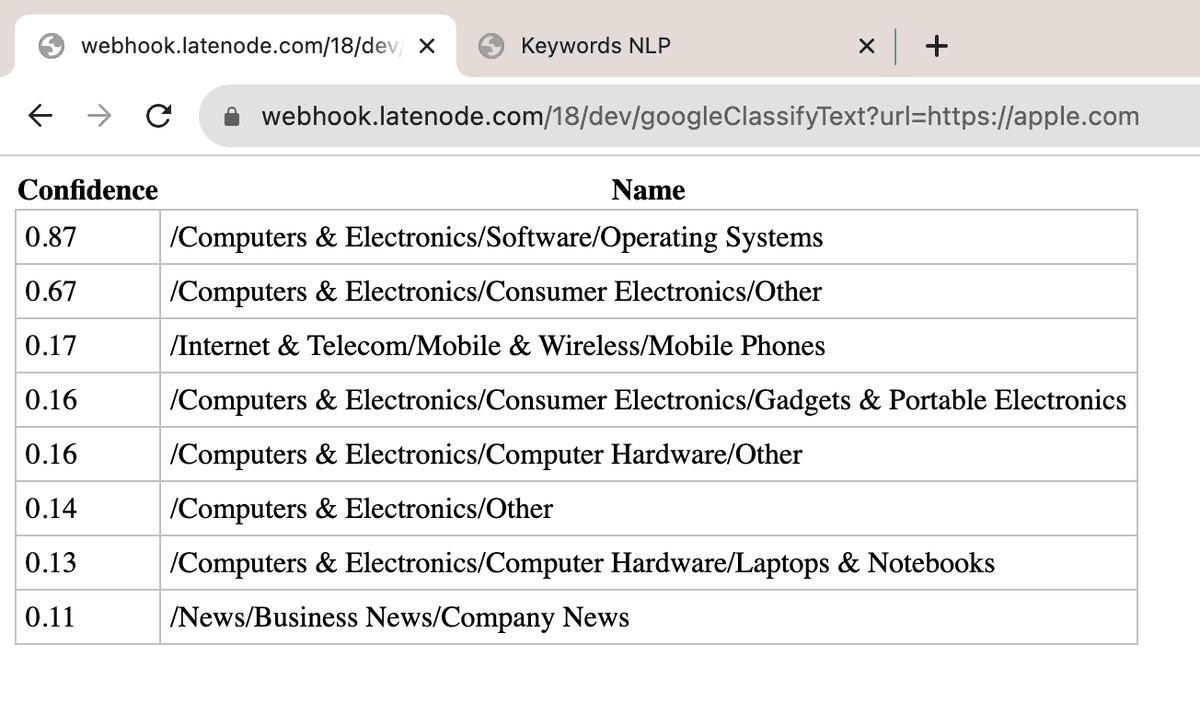Viewport: 1200px width, 712px height.
Task: Open a new tab with plus button
Action: 936,46
